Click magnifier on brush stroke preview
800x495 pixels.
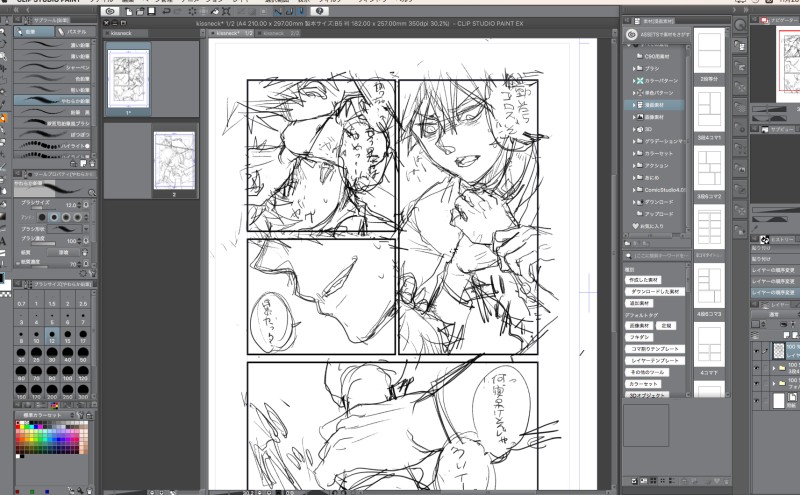tap(92, 192)
